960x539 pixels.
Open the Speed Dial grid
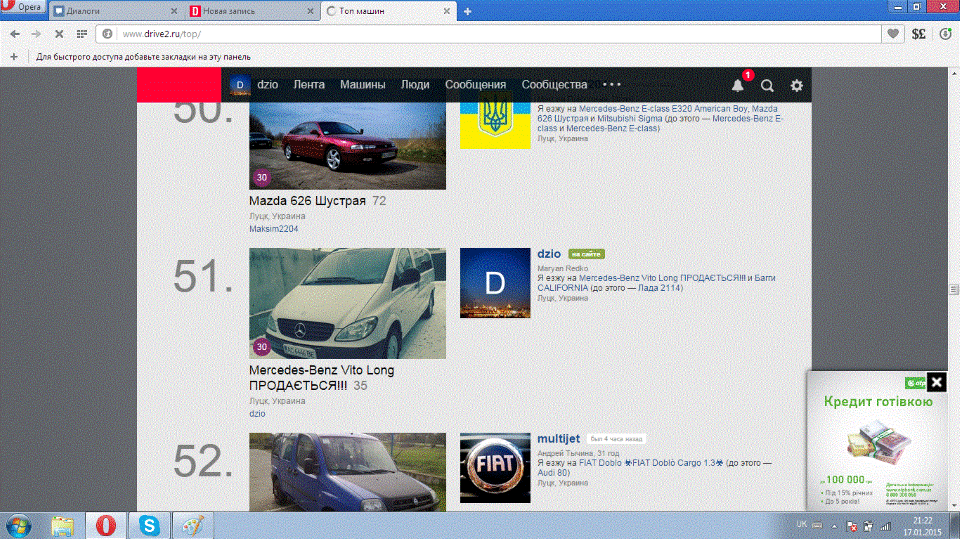[x=81, y=34]
